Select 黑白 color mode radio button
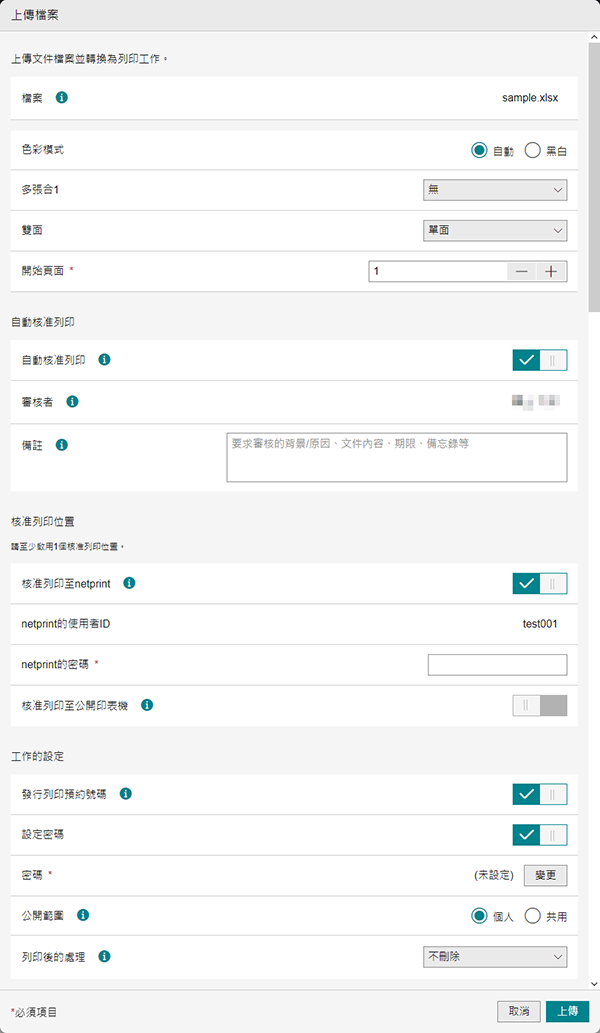600x1033 pixels. [x=533, y=151]
